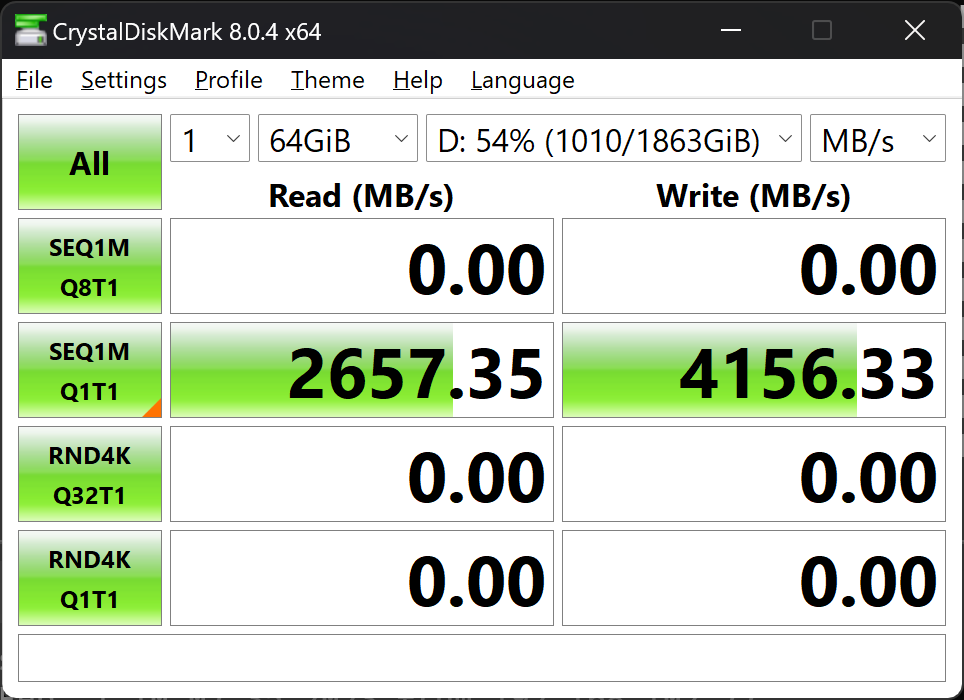Open the Theme menu
The width and height of the screenshot is (964, 700).
coord(328,81)
